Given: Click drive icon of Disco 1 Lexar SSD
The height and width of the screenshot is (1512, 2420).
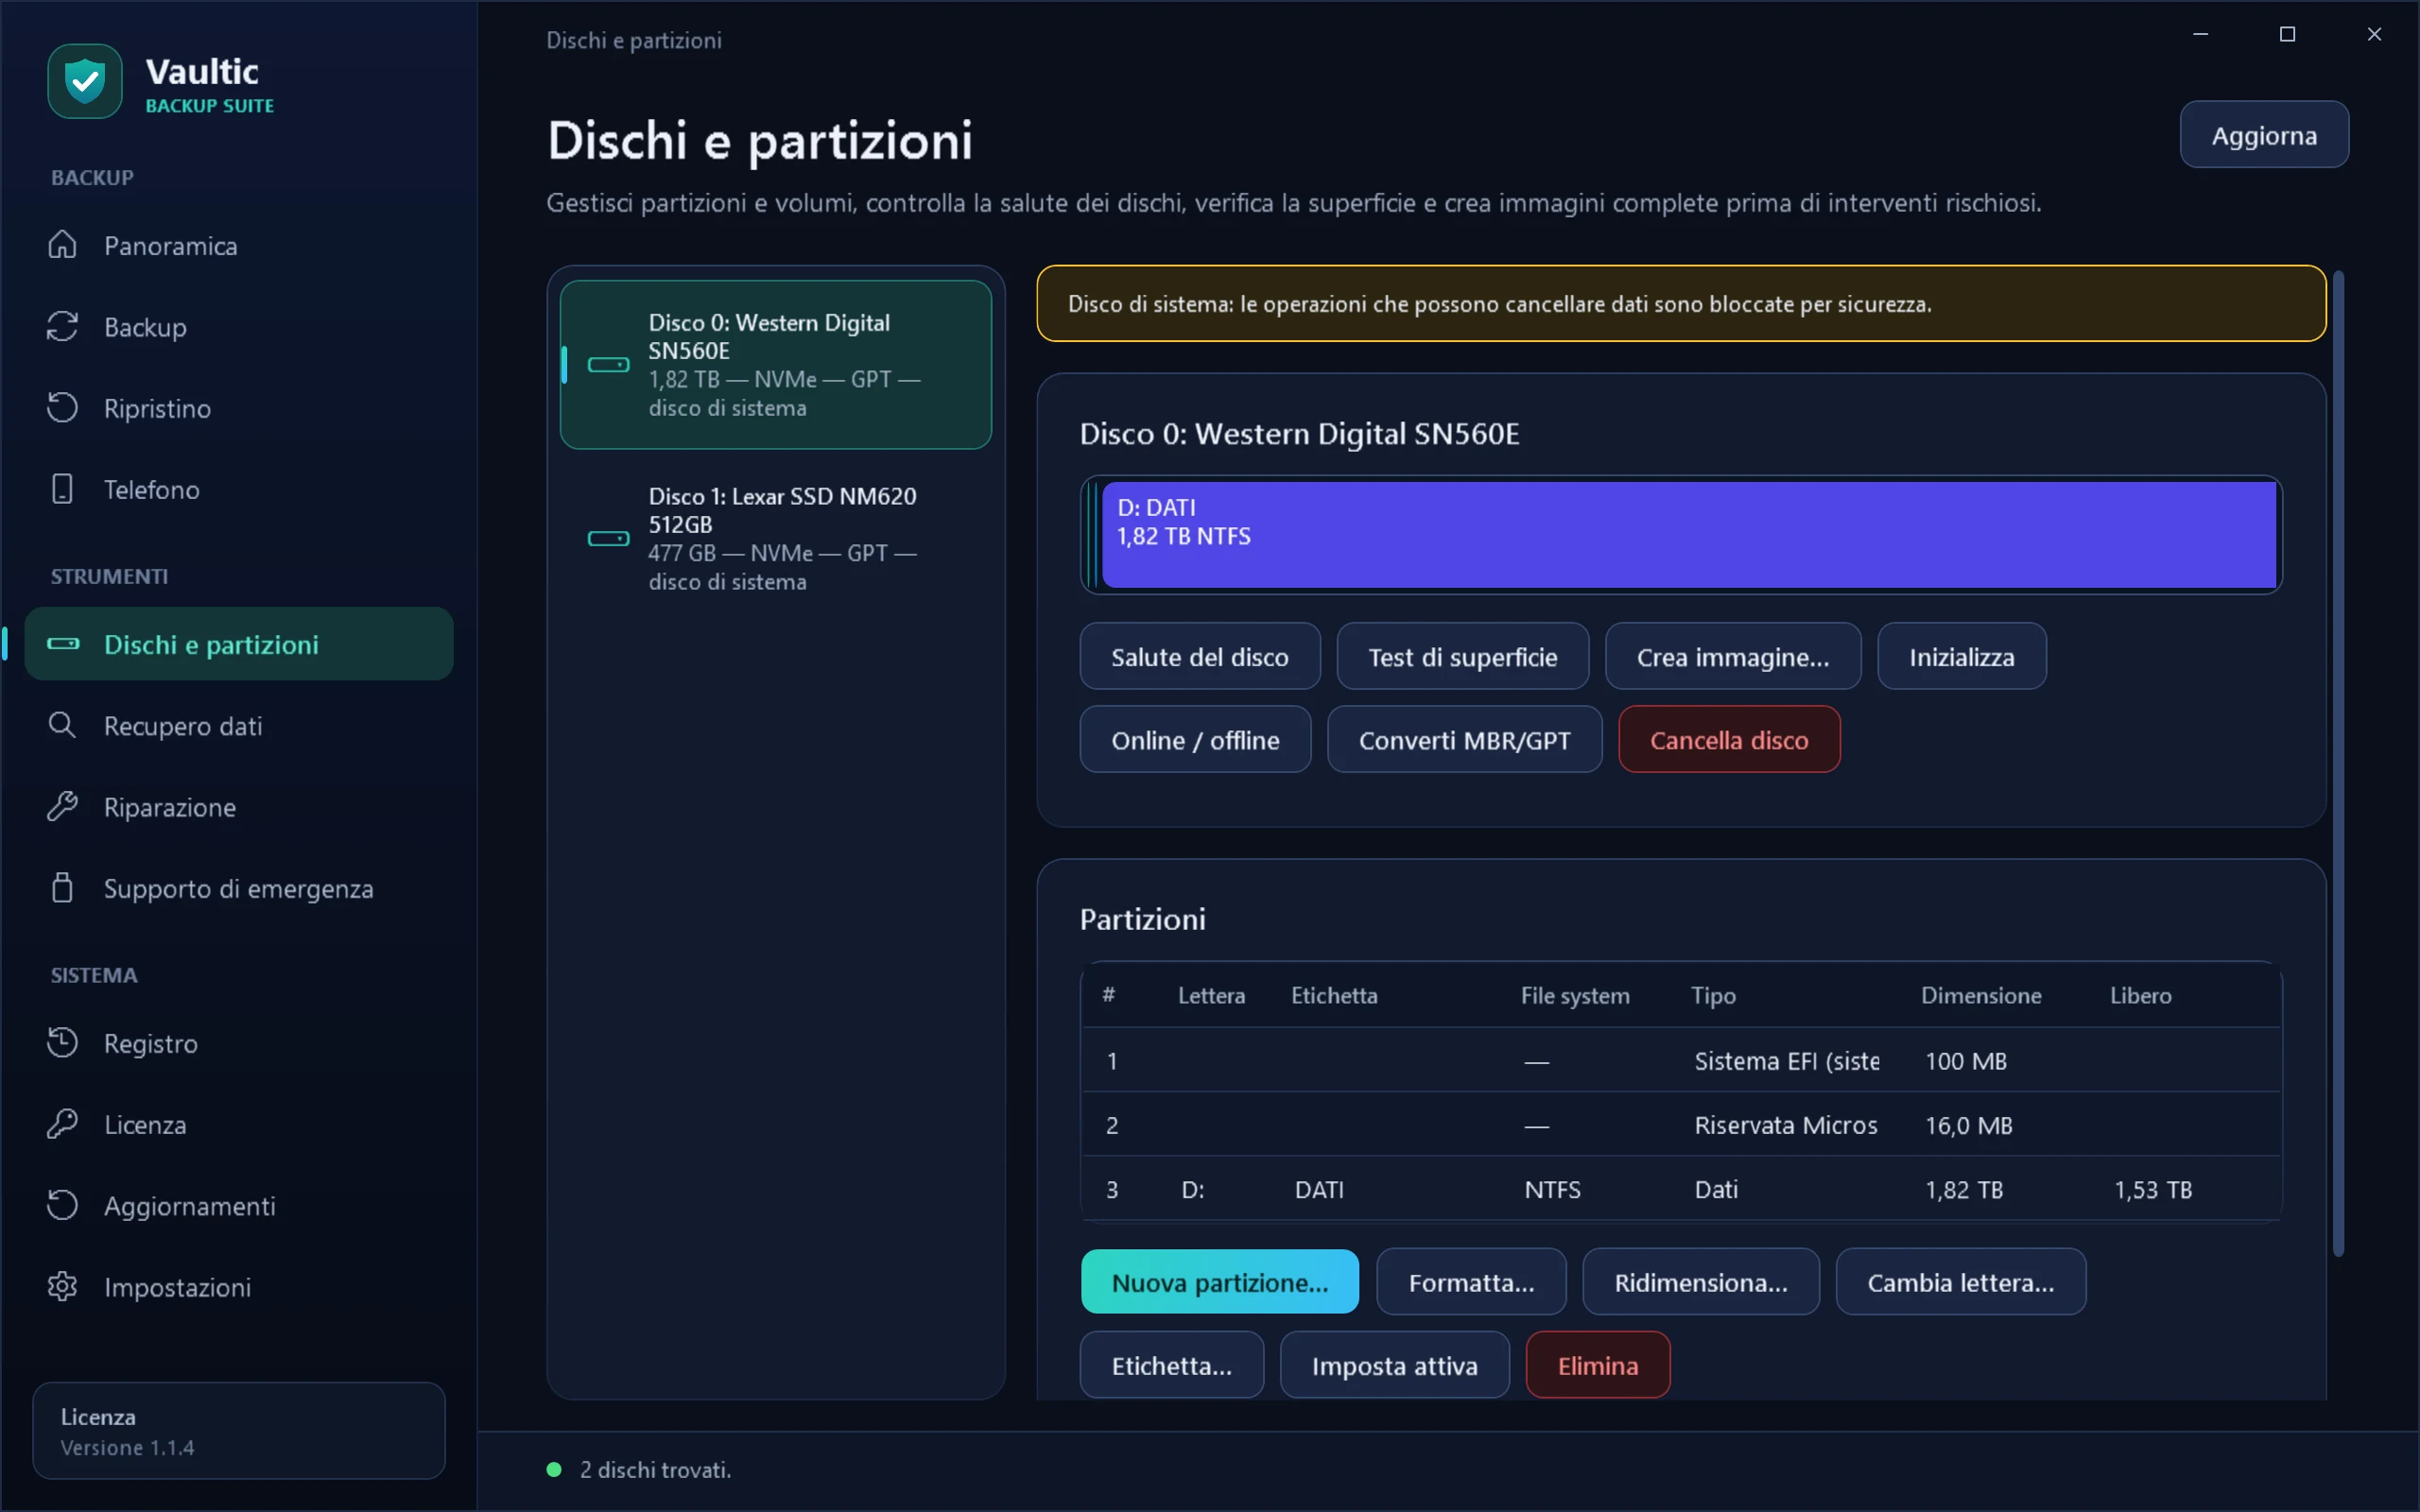Looking at the screenshot, I should point(608,539).
